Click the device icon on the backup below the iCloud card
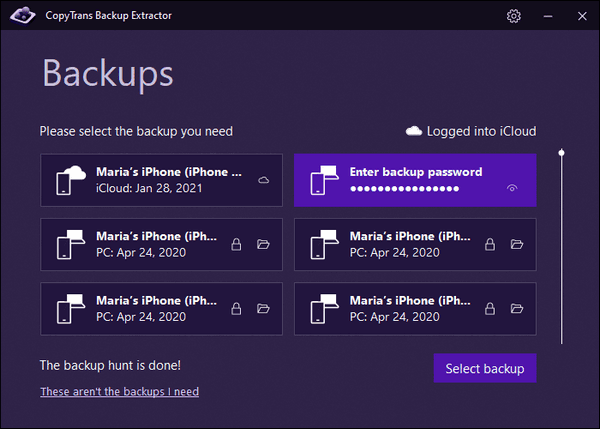The image size is (600, 429). coord(71,245)
